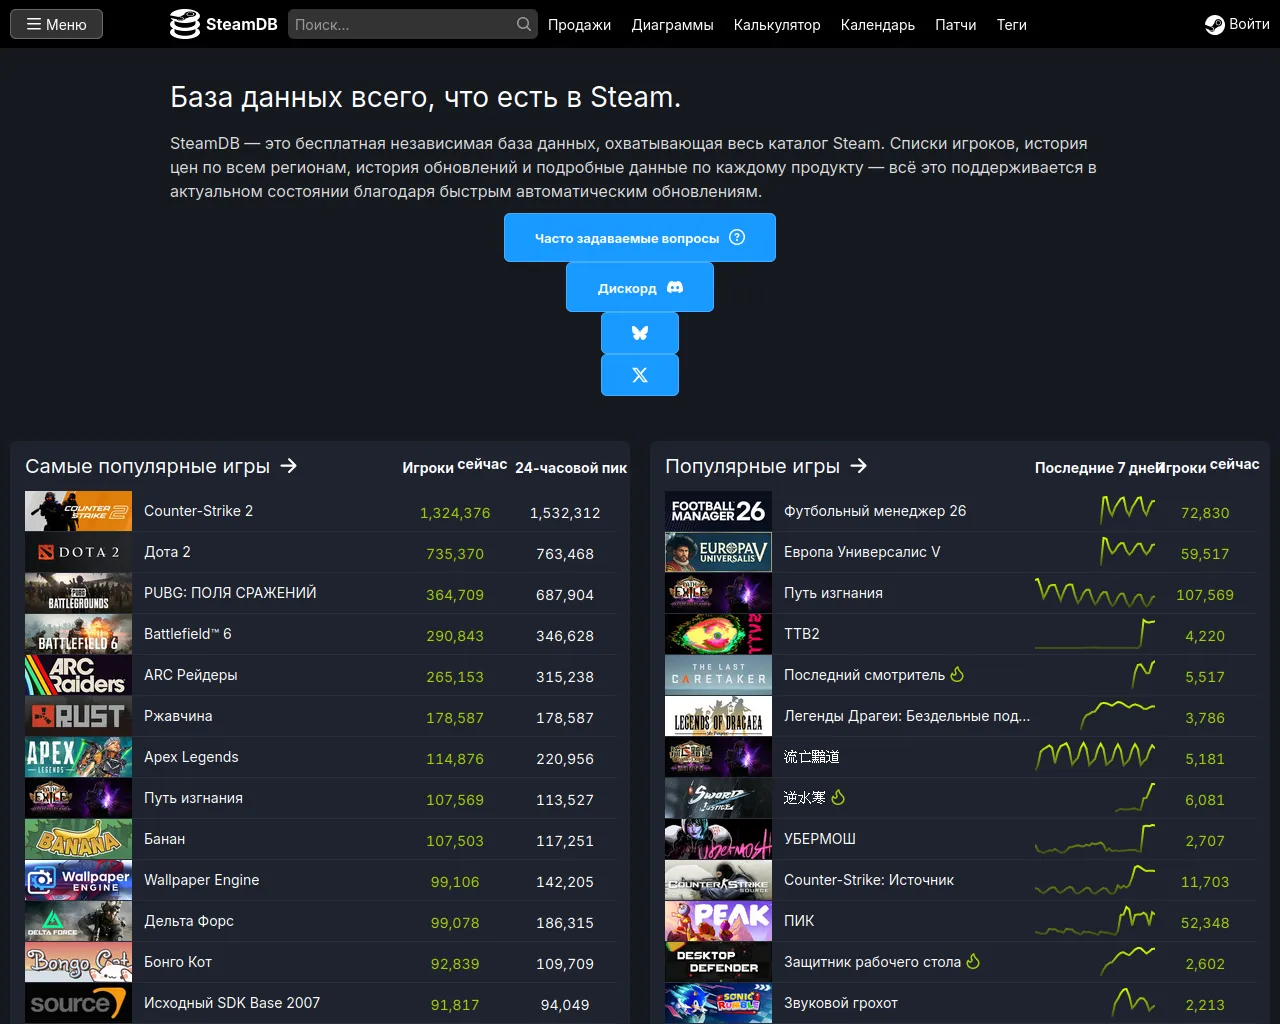The height and width of the screenshot is (1024, 1280).
Task: Open the Sword of Justice cover image
Action: (718, 798)
